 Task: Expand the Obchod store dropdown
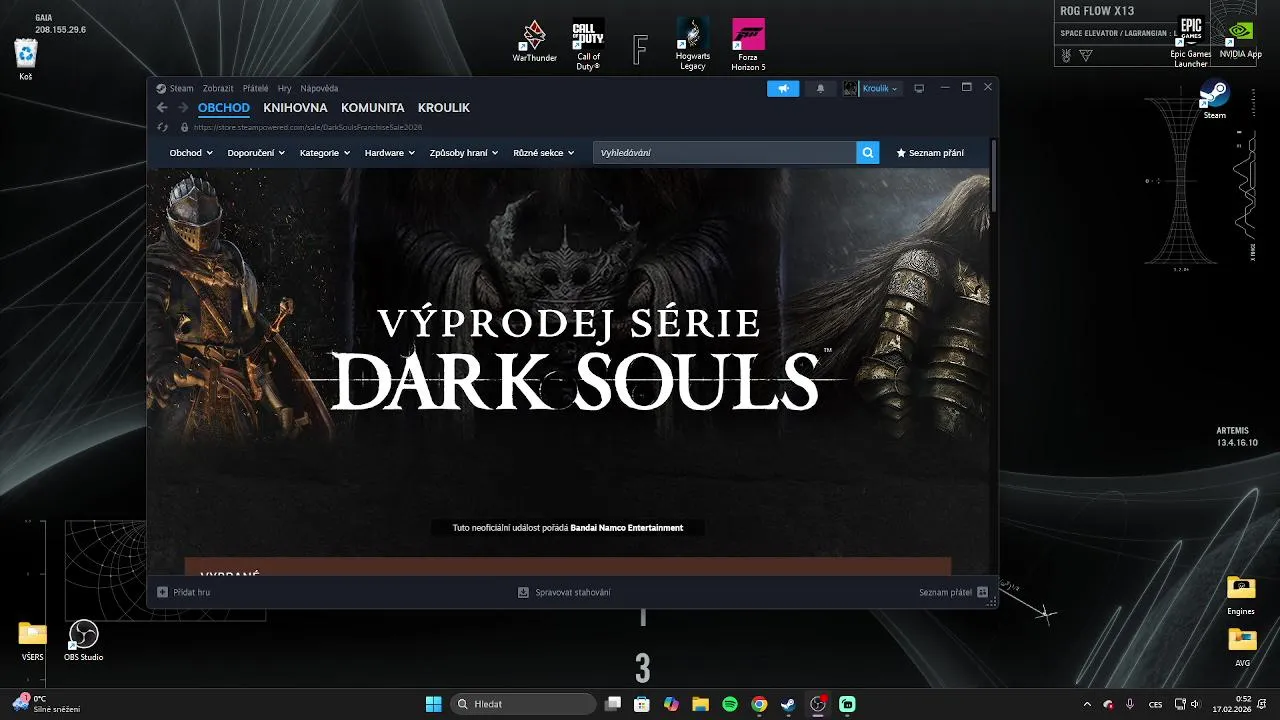(191, 153)
